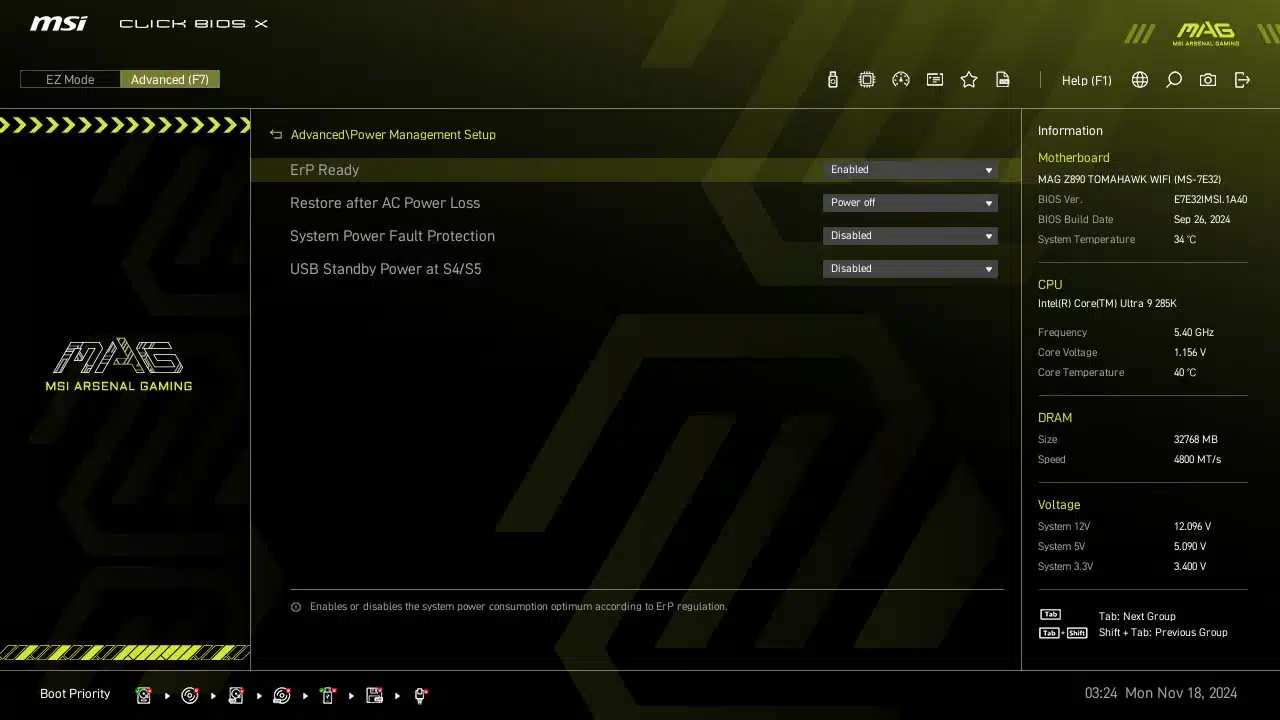Click the CPU chip icon in top toolbar

tap(867, 80)
